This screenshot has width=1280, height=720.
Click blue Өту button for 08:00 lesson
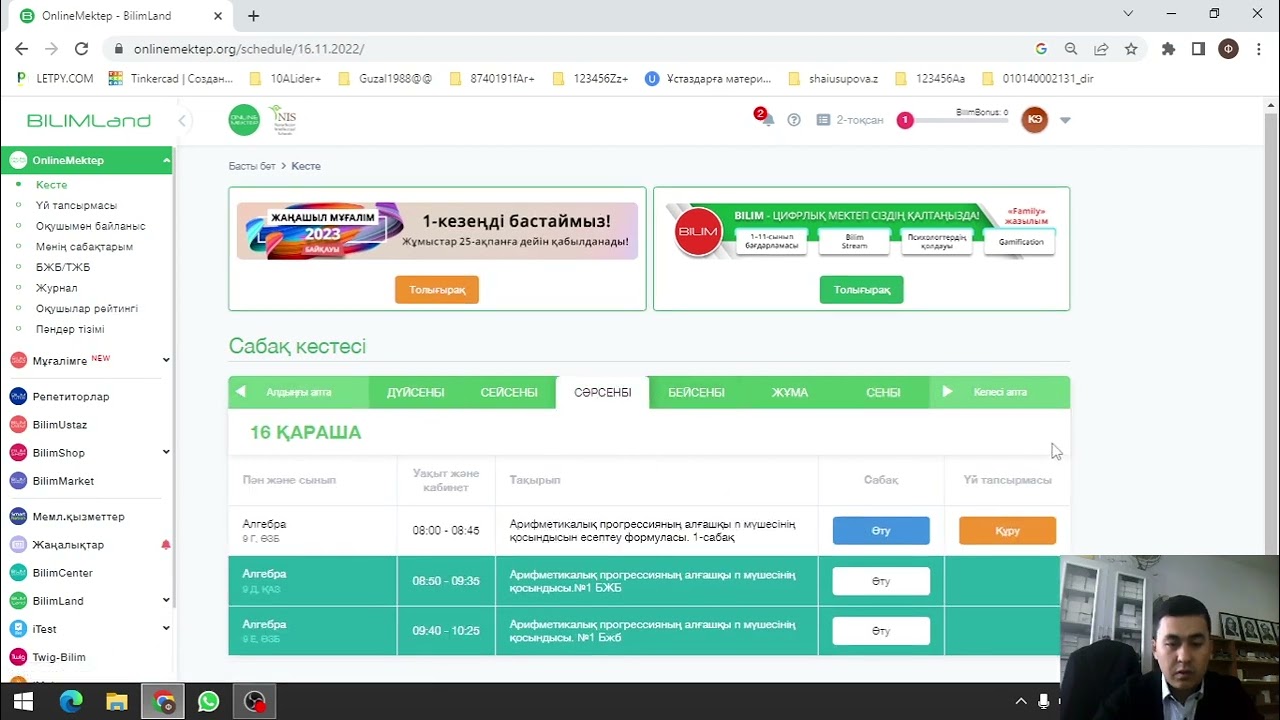pyautogui.click(x=881, y=531)
